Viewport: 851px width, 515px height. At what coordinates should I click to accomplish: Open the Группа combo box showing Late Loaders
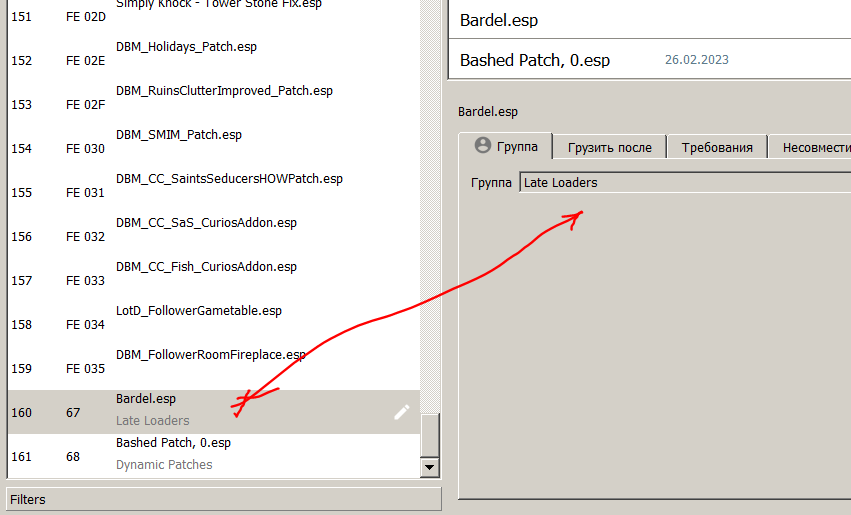[684, 182]
